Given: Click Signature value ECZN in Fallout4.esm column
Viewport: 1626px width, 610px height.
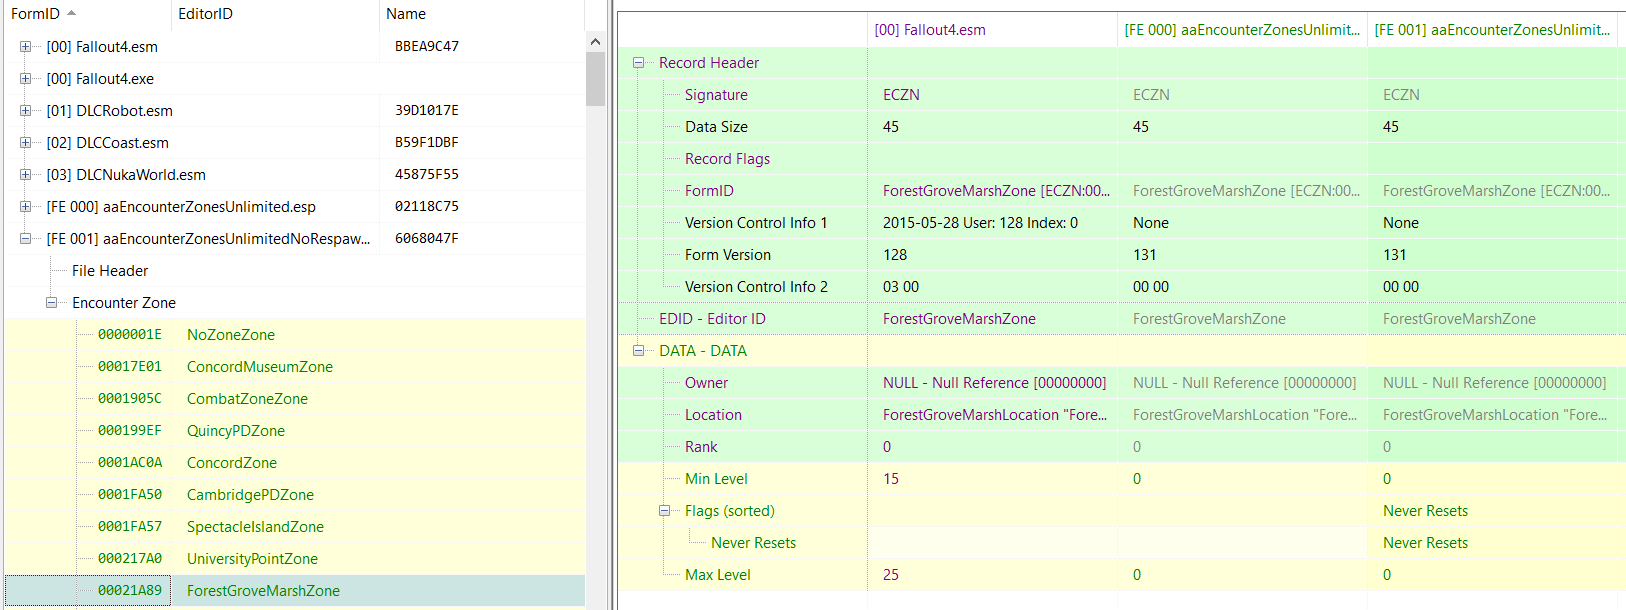Looking at the screenshot, I should pos(901,95).
